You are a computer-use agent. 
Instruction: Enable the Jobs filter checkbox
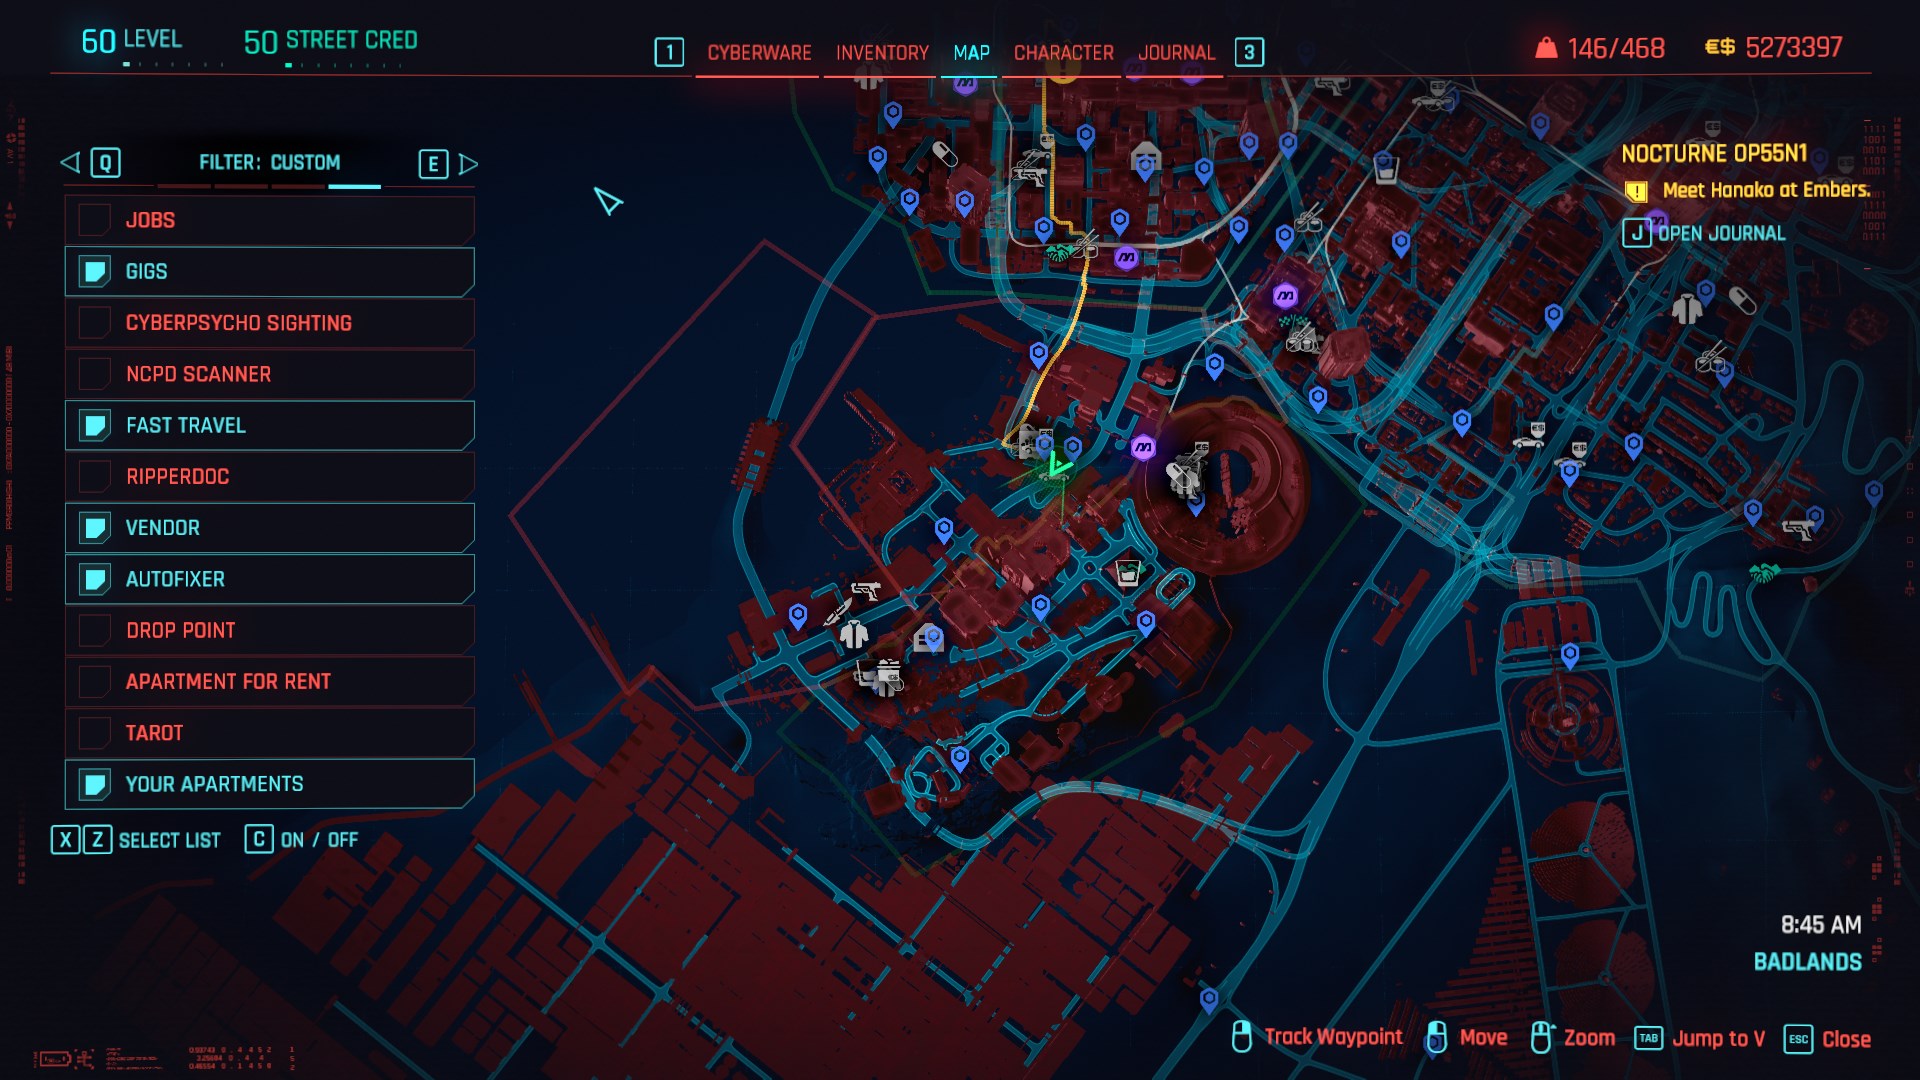coord(95,220)
